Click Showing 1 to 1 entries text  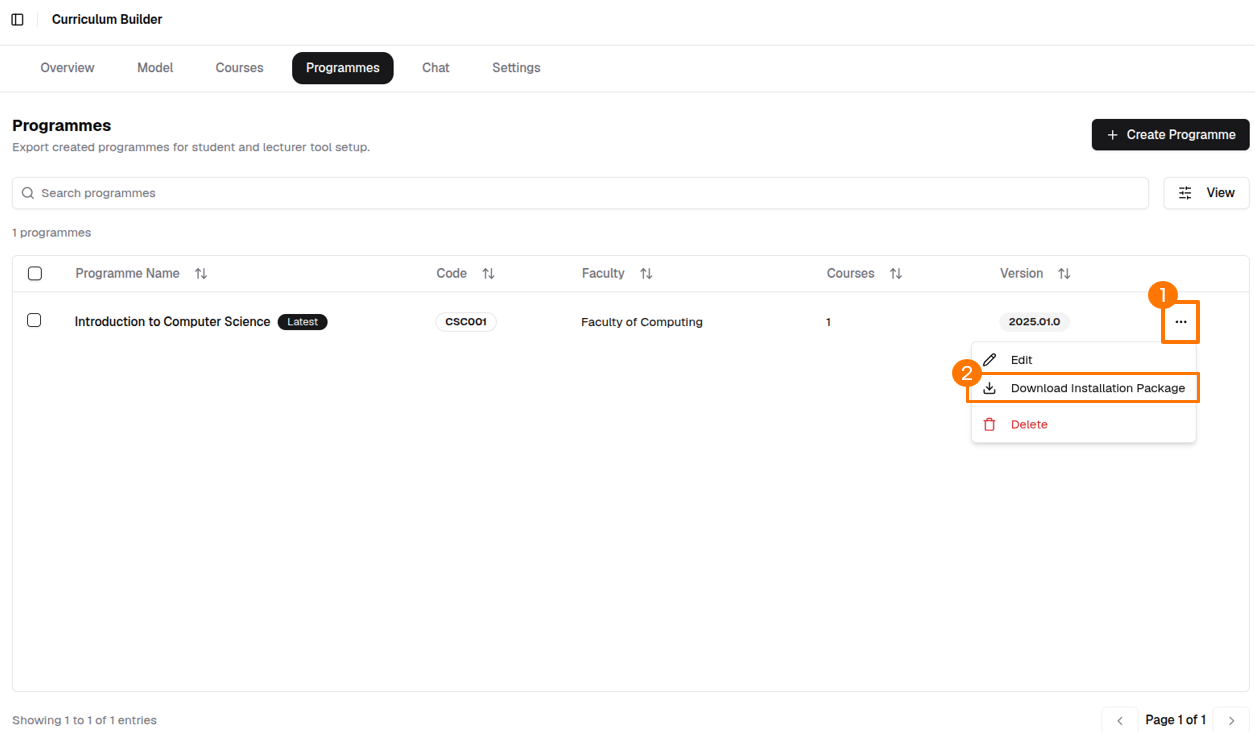pyautogui.click(x=85, y=720)
